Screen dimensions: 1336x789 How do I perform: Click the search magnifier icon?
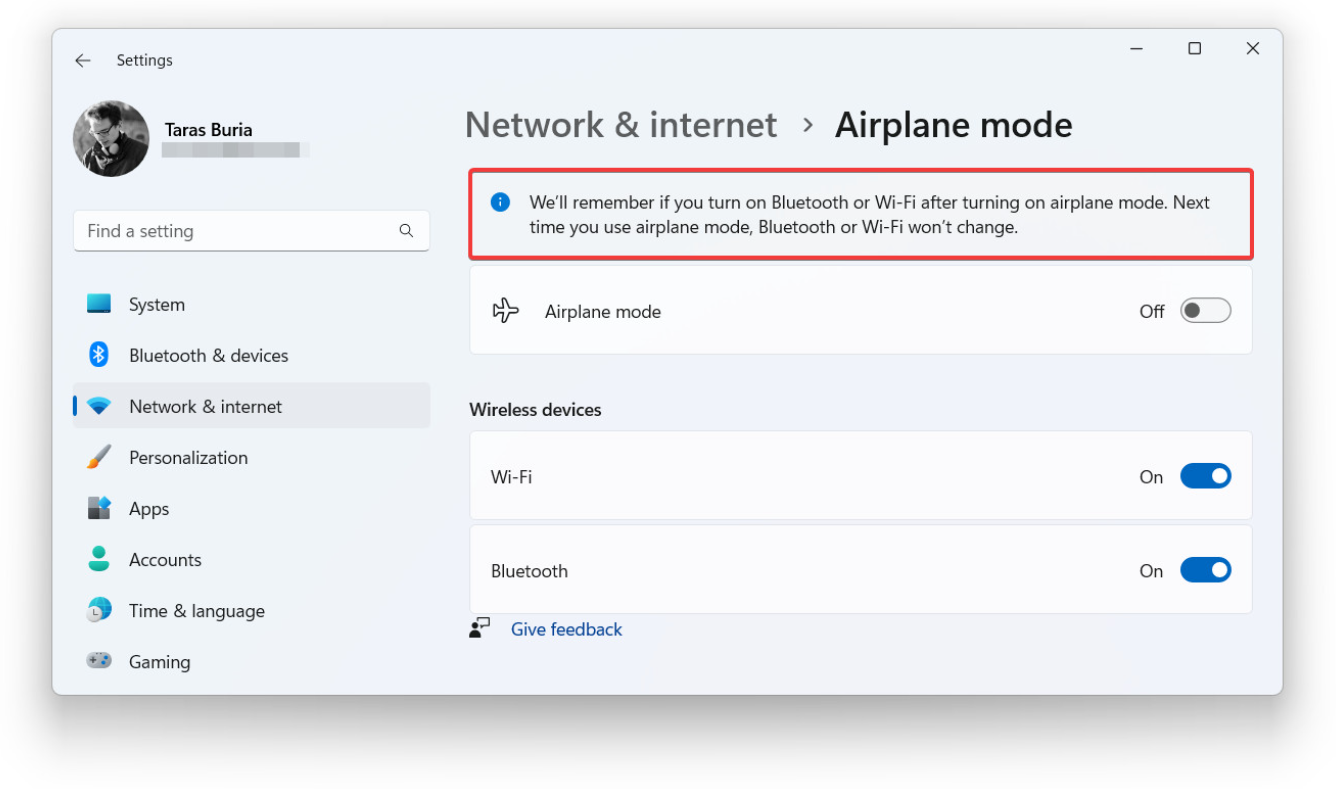click(x=406, y=231)
